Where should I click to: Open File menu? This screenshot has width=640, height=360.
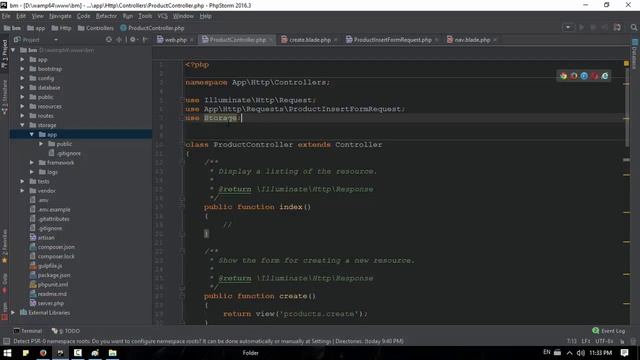click(x=6, y=16)
